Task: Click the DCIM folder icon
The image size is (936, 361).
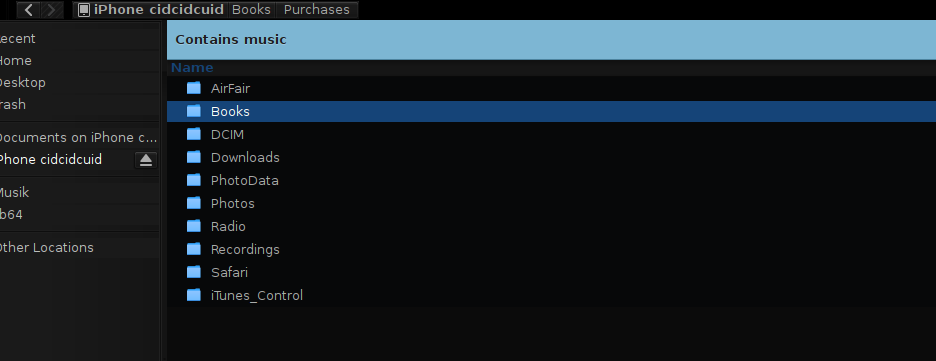Action: 193,134
